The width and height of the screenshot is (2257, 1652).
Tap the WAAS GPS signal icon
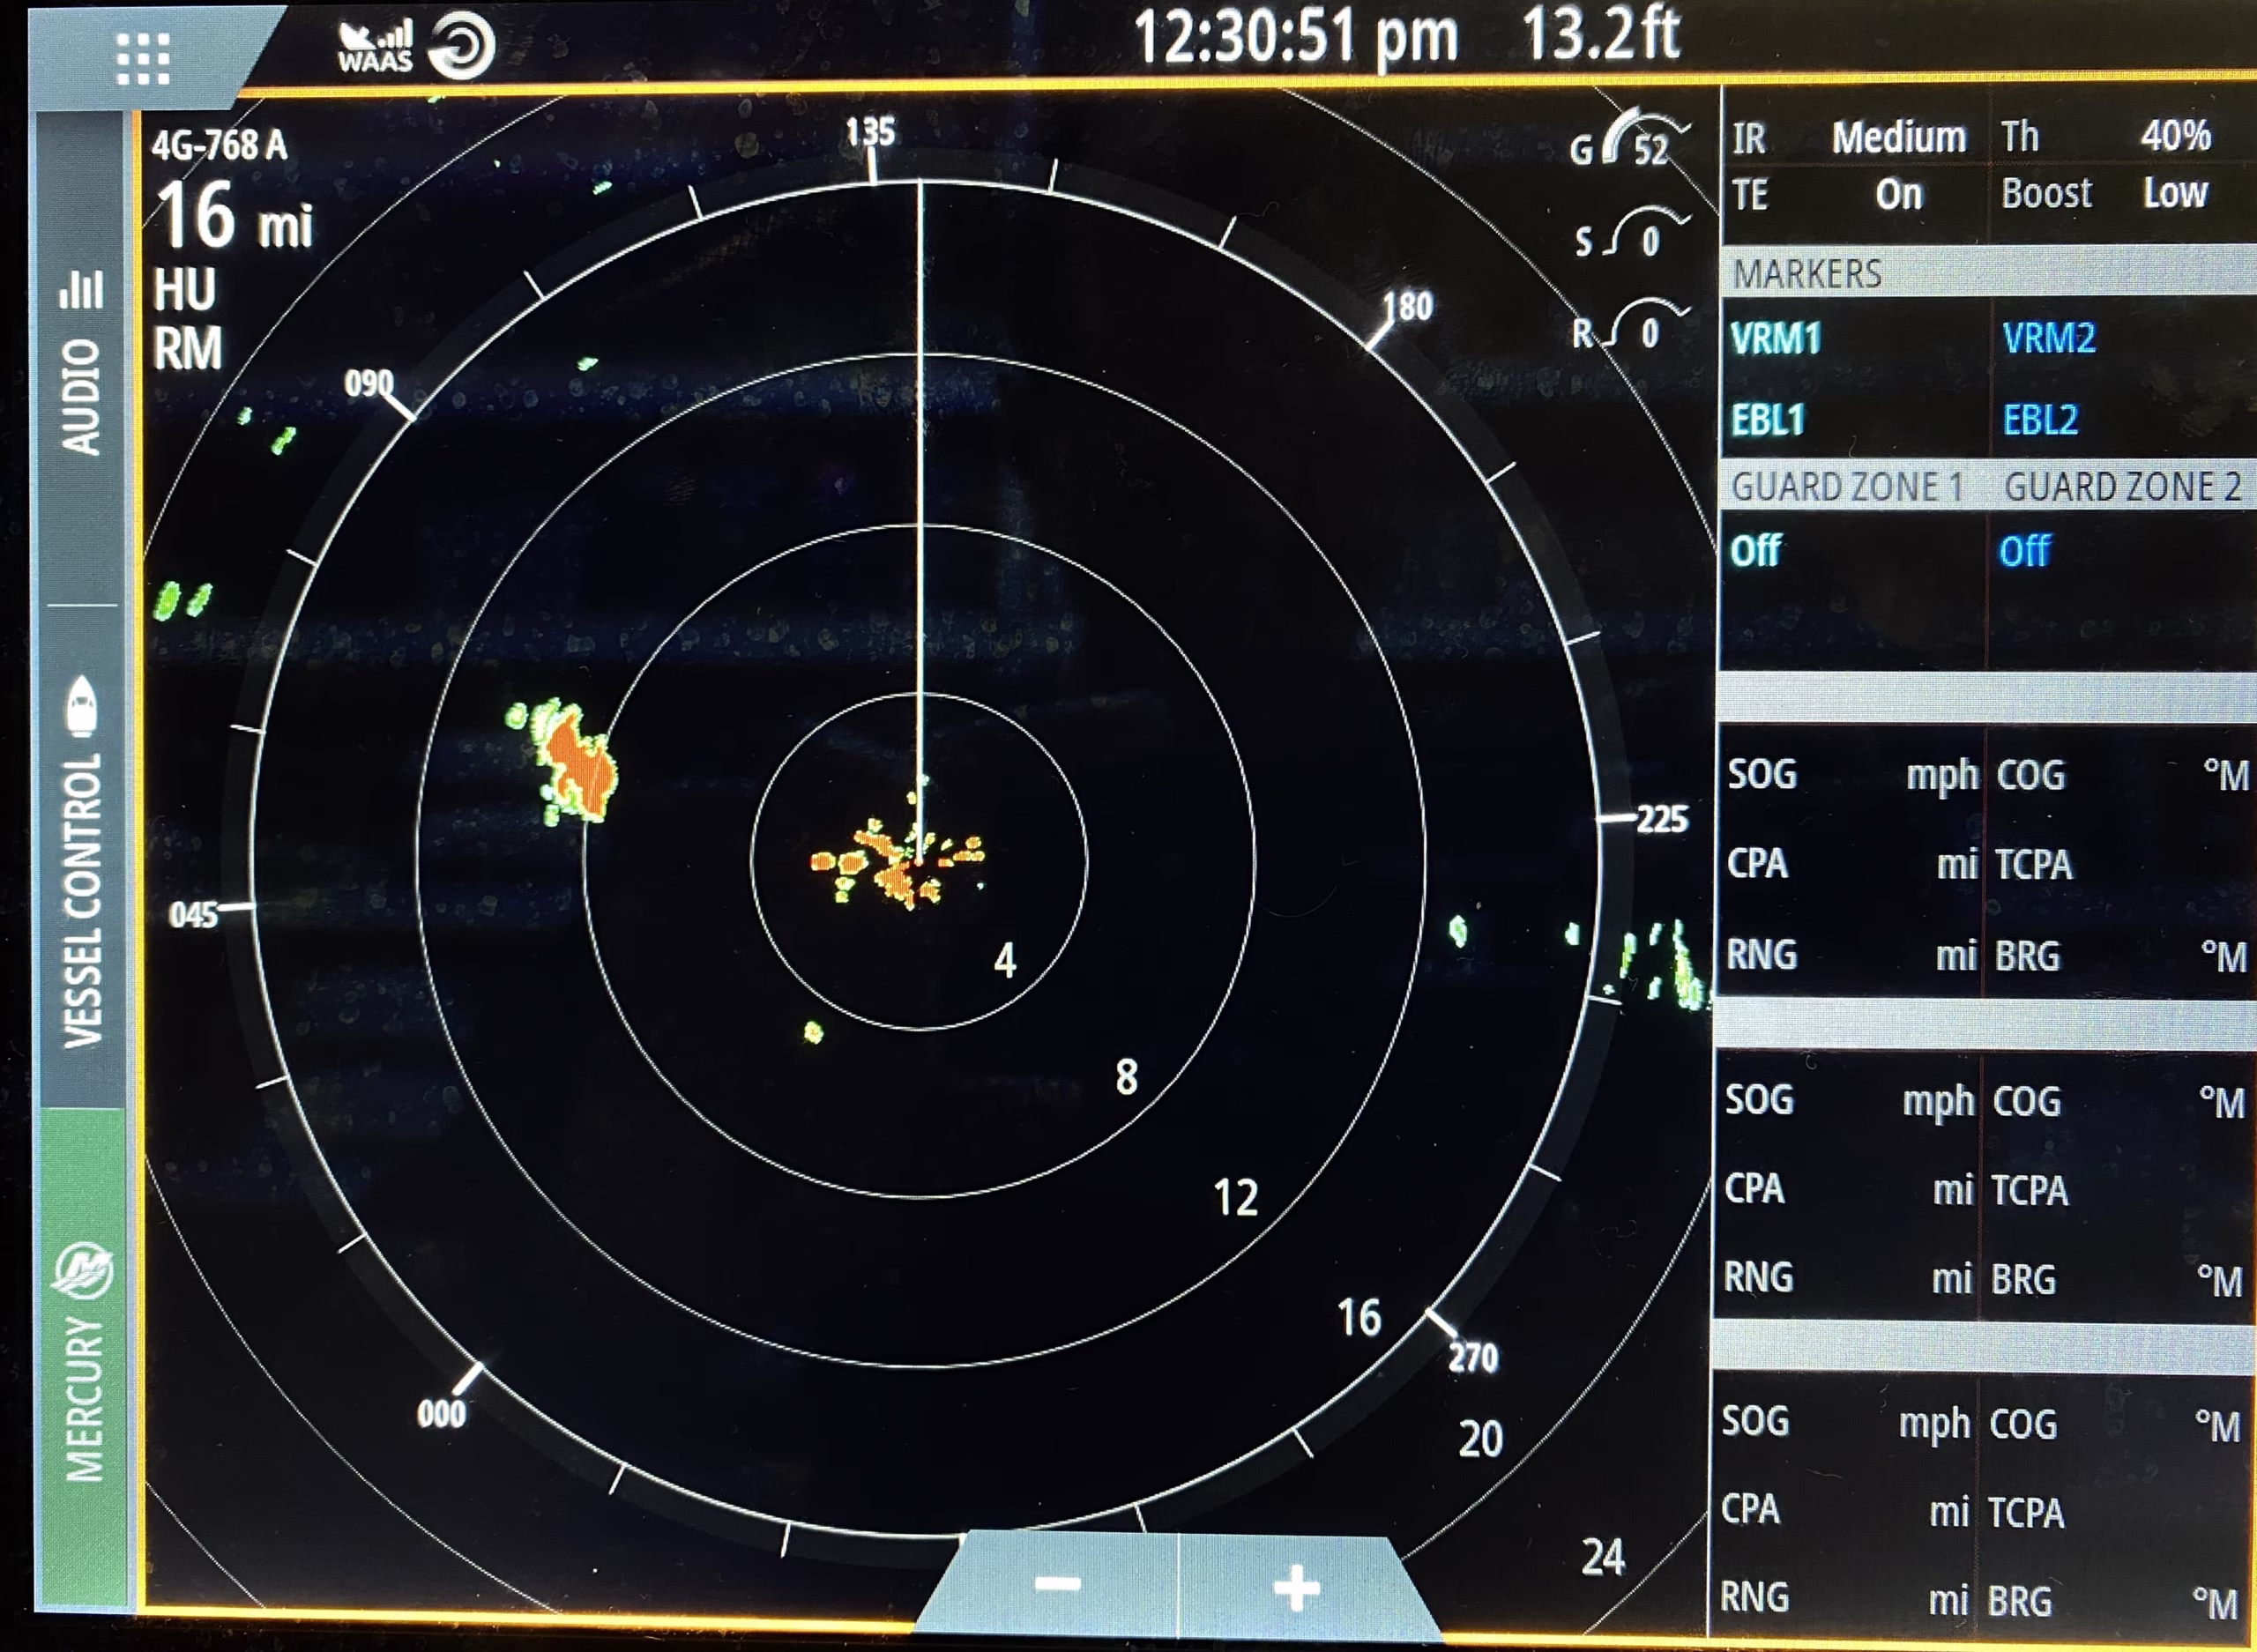pos(375,46)
